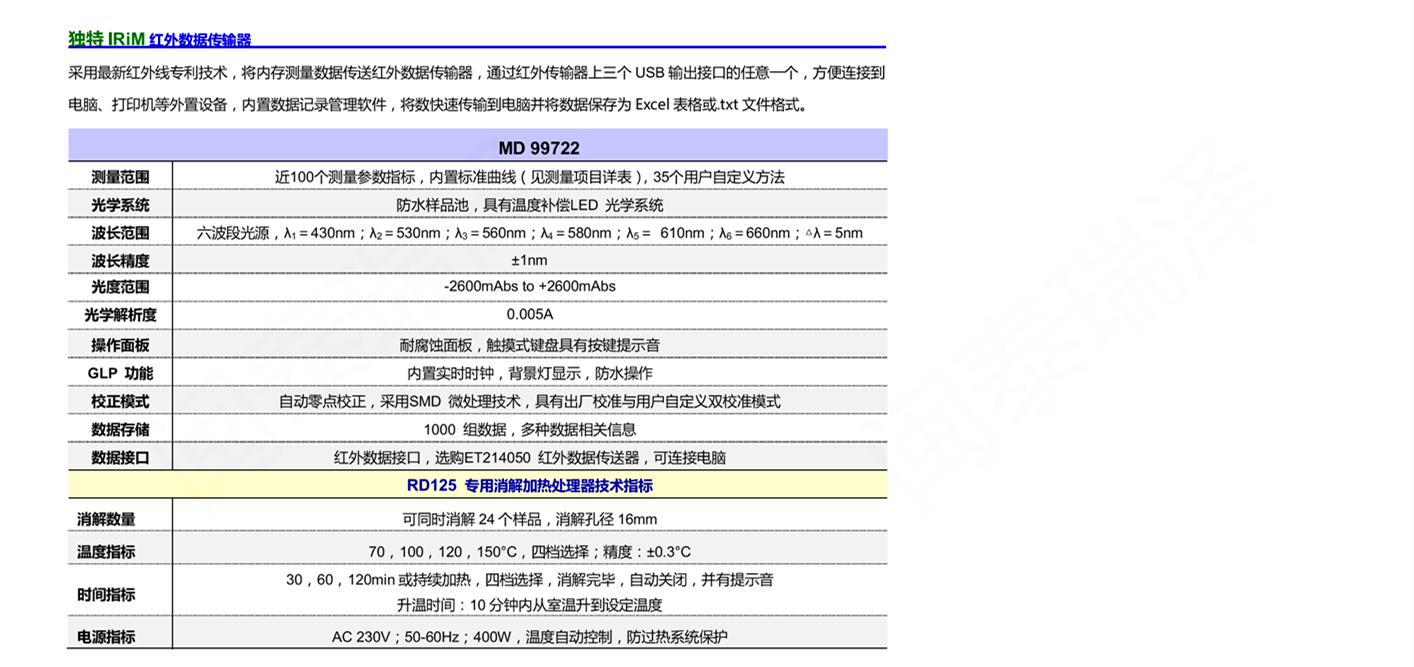This screenshot has width=1414, height=667.
Task: Click the 消解数量 row label
Action: (x=119, y=517)
